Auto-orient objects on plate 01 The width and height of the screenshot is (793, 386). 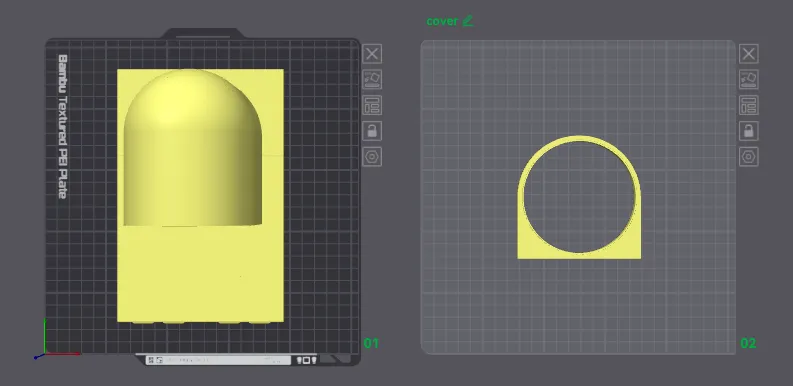click(372, 79)
